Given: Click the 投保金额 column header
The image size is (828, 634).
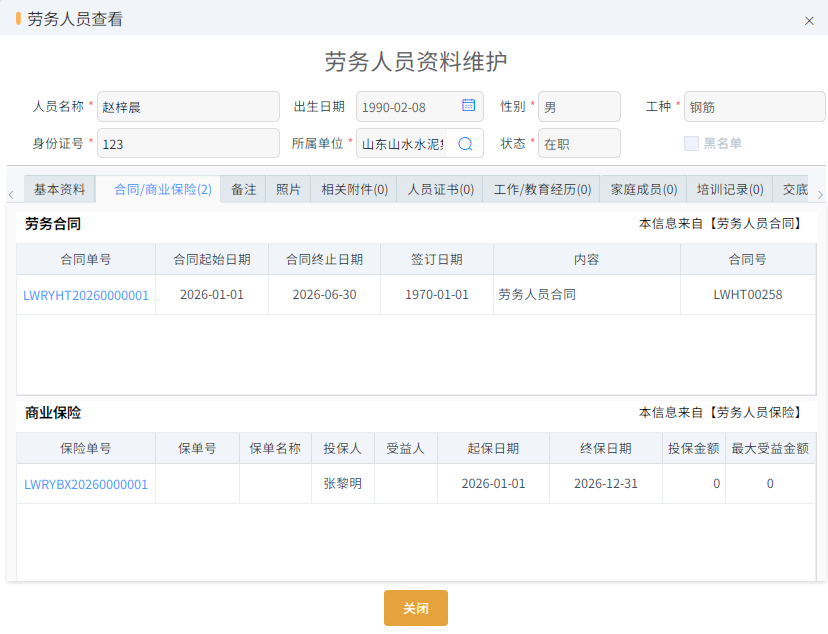Looking at the screenshot, I should tap(694, 448).
